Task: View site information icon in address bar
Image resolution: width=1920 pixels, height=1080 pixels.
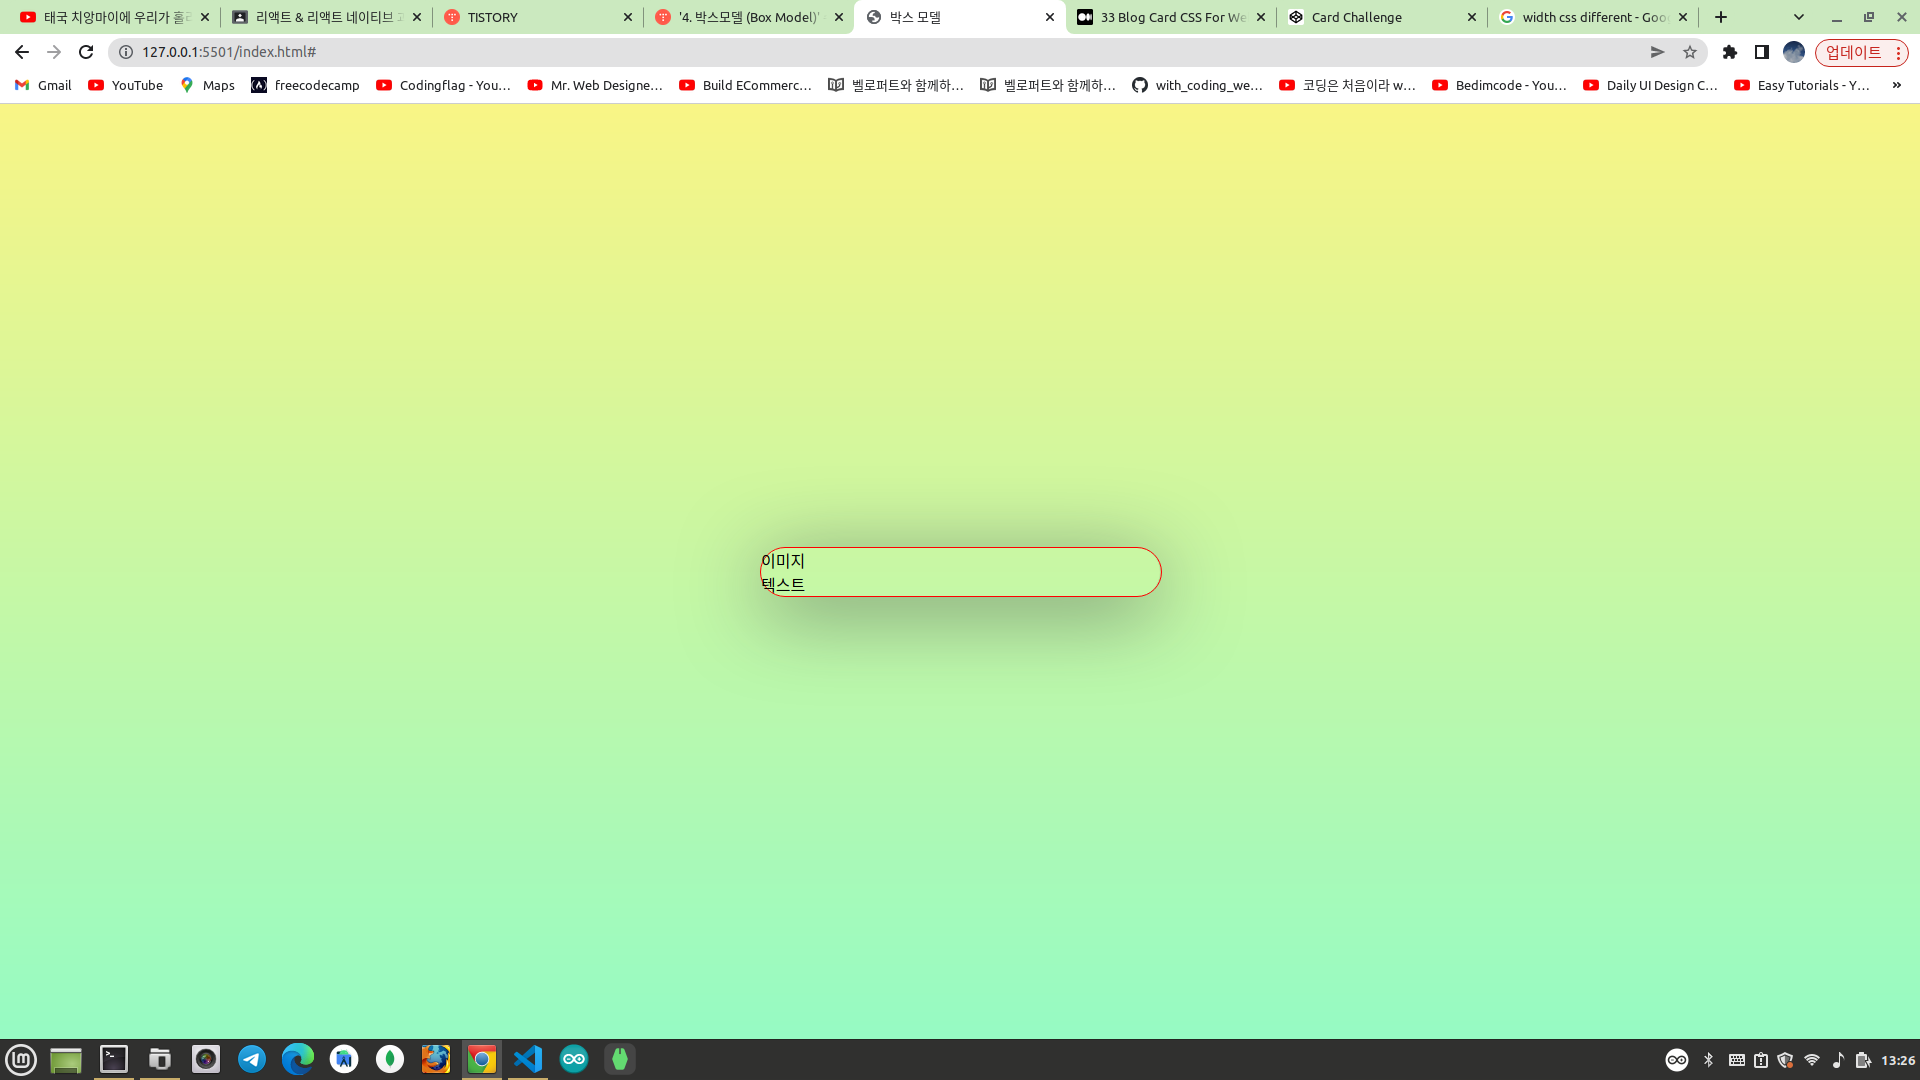Action: pos(126,52)
